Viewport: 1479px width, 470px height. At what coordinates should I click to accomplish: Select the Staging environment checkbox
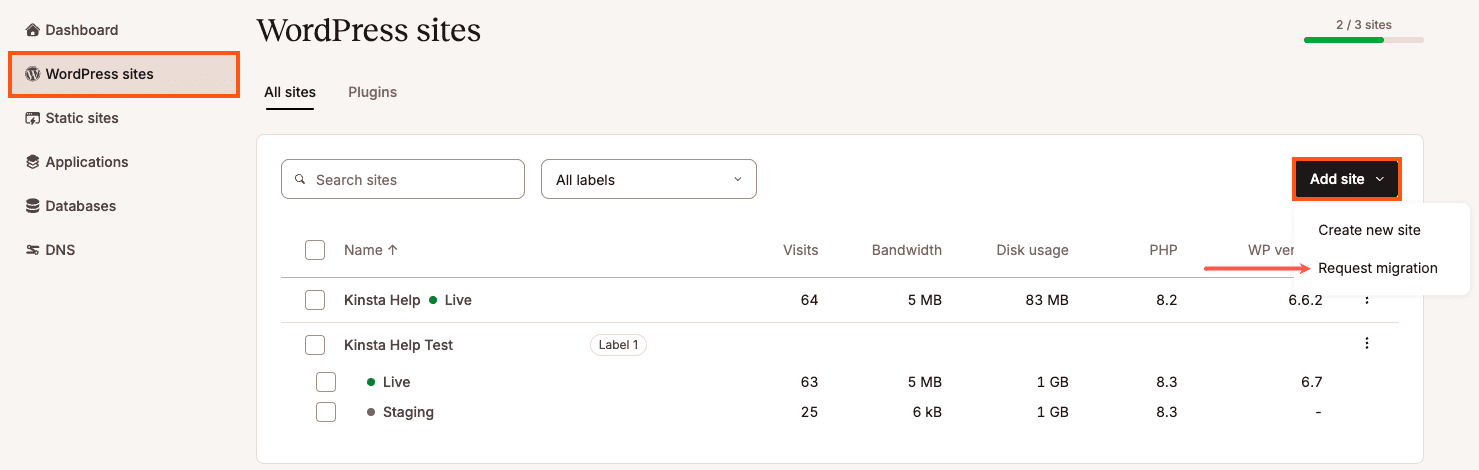[326, 412]
